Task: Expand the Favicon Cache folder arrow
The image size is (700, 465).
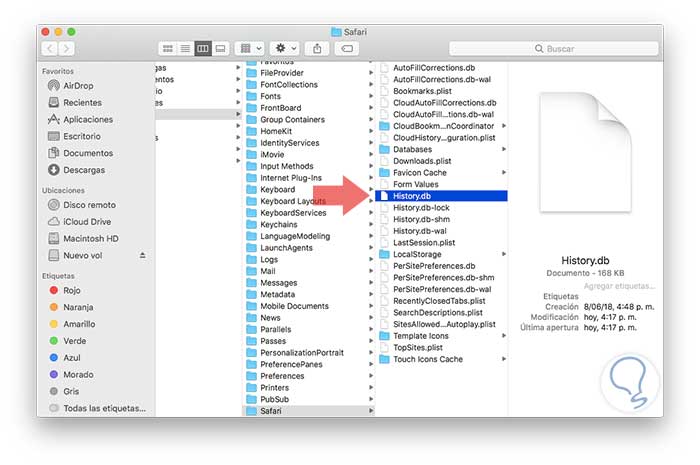Action: coord(504,172)
